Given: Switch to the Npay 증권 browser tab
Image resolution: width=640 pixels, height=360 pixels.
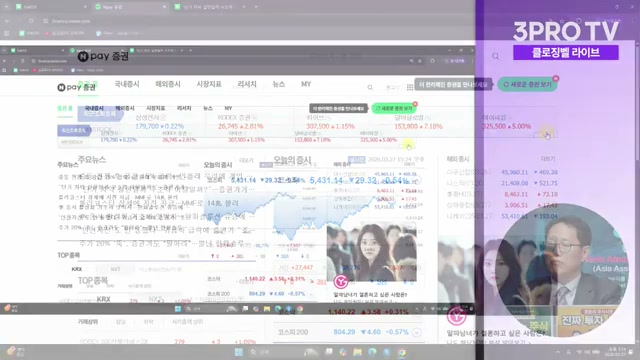Looking at the screenshot, I should click(x=131, y=7).
